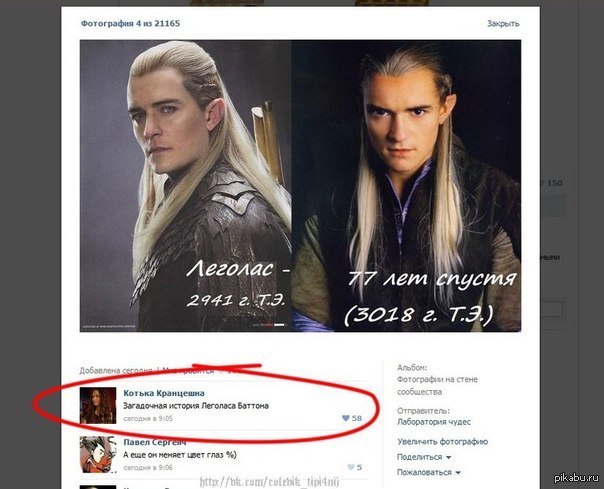Image resolution: width=604 pixels, height=489 pixels.
Task: Open album Фотографии на стене сообщества
Action: click(x=437, y=386)
